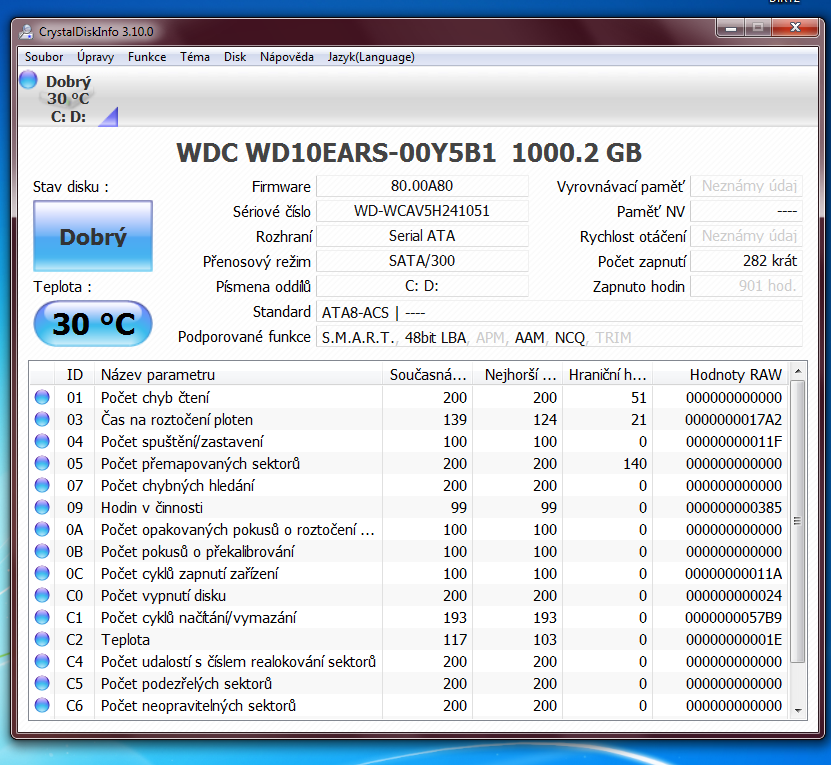This screenshot has height=765, width=831.
Task: Open the Funkce menu
Action: point(147,57)
